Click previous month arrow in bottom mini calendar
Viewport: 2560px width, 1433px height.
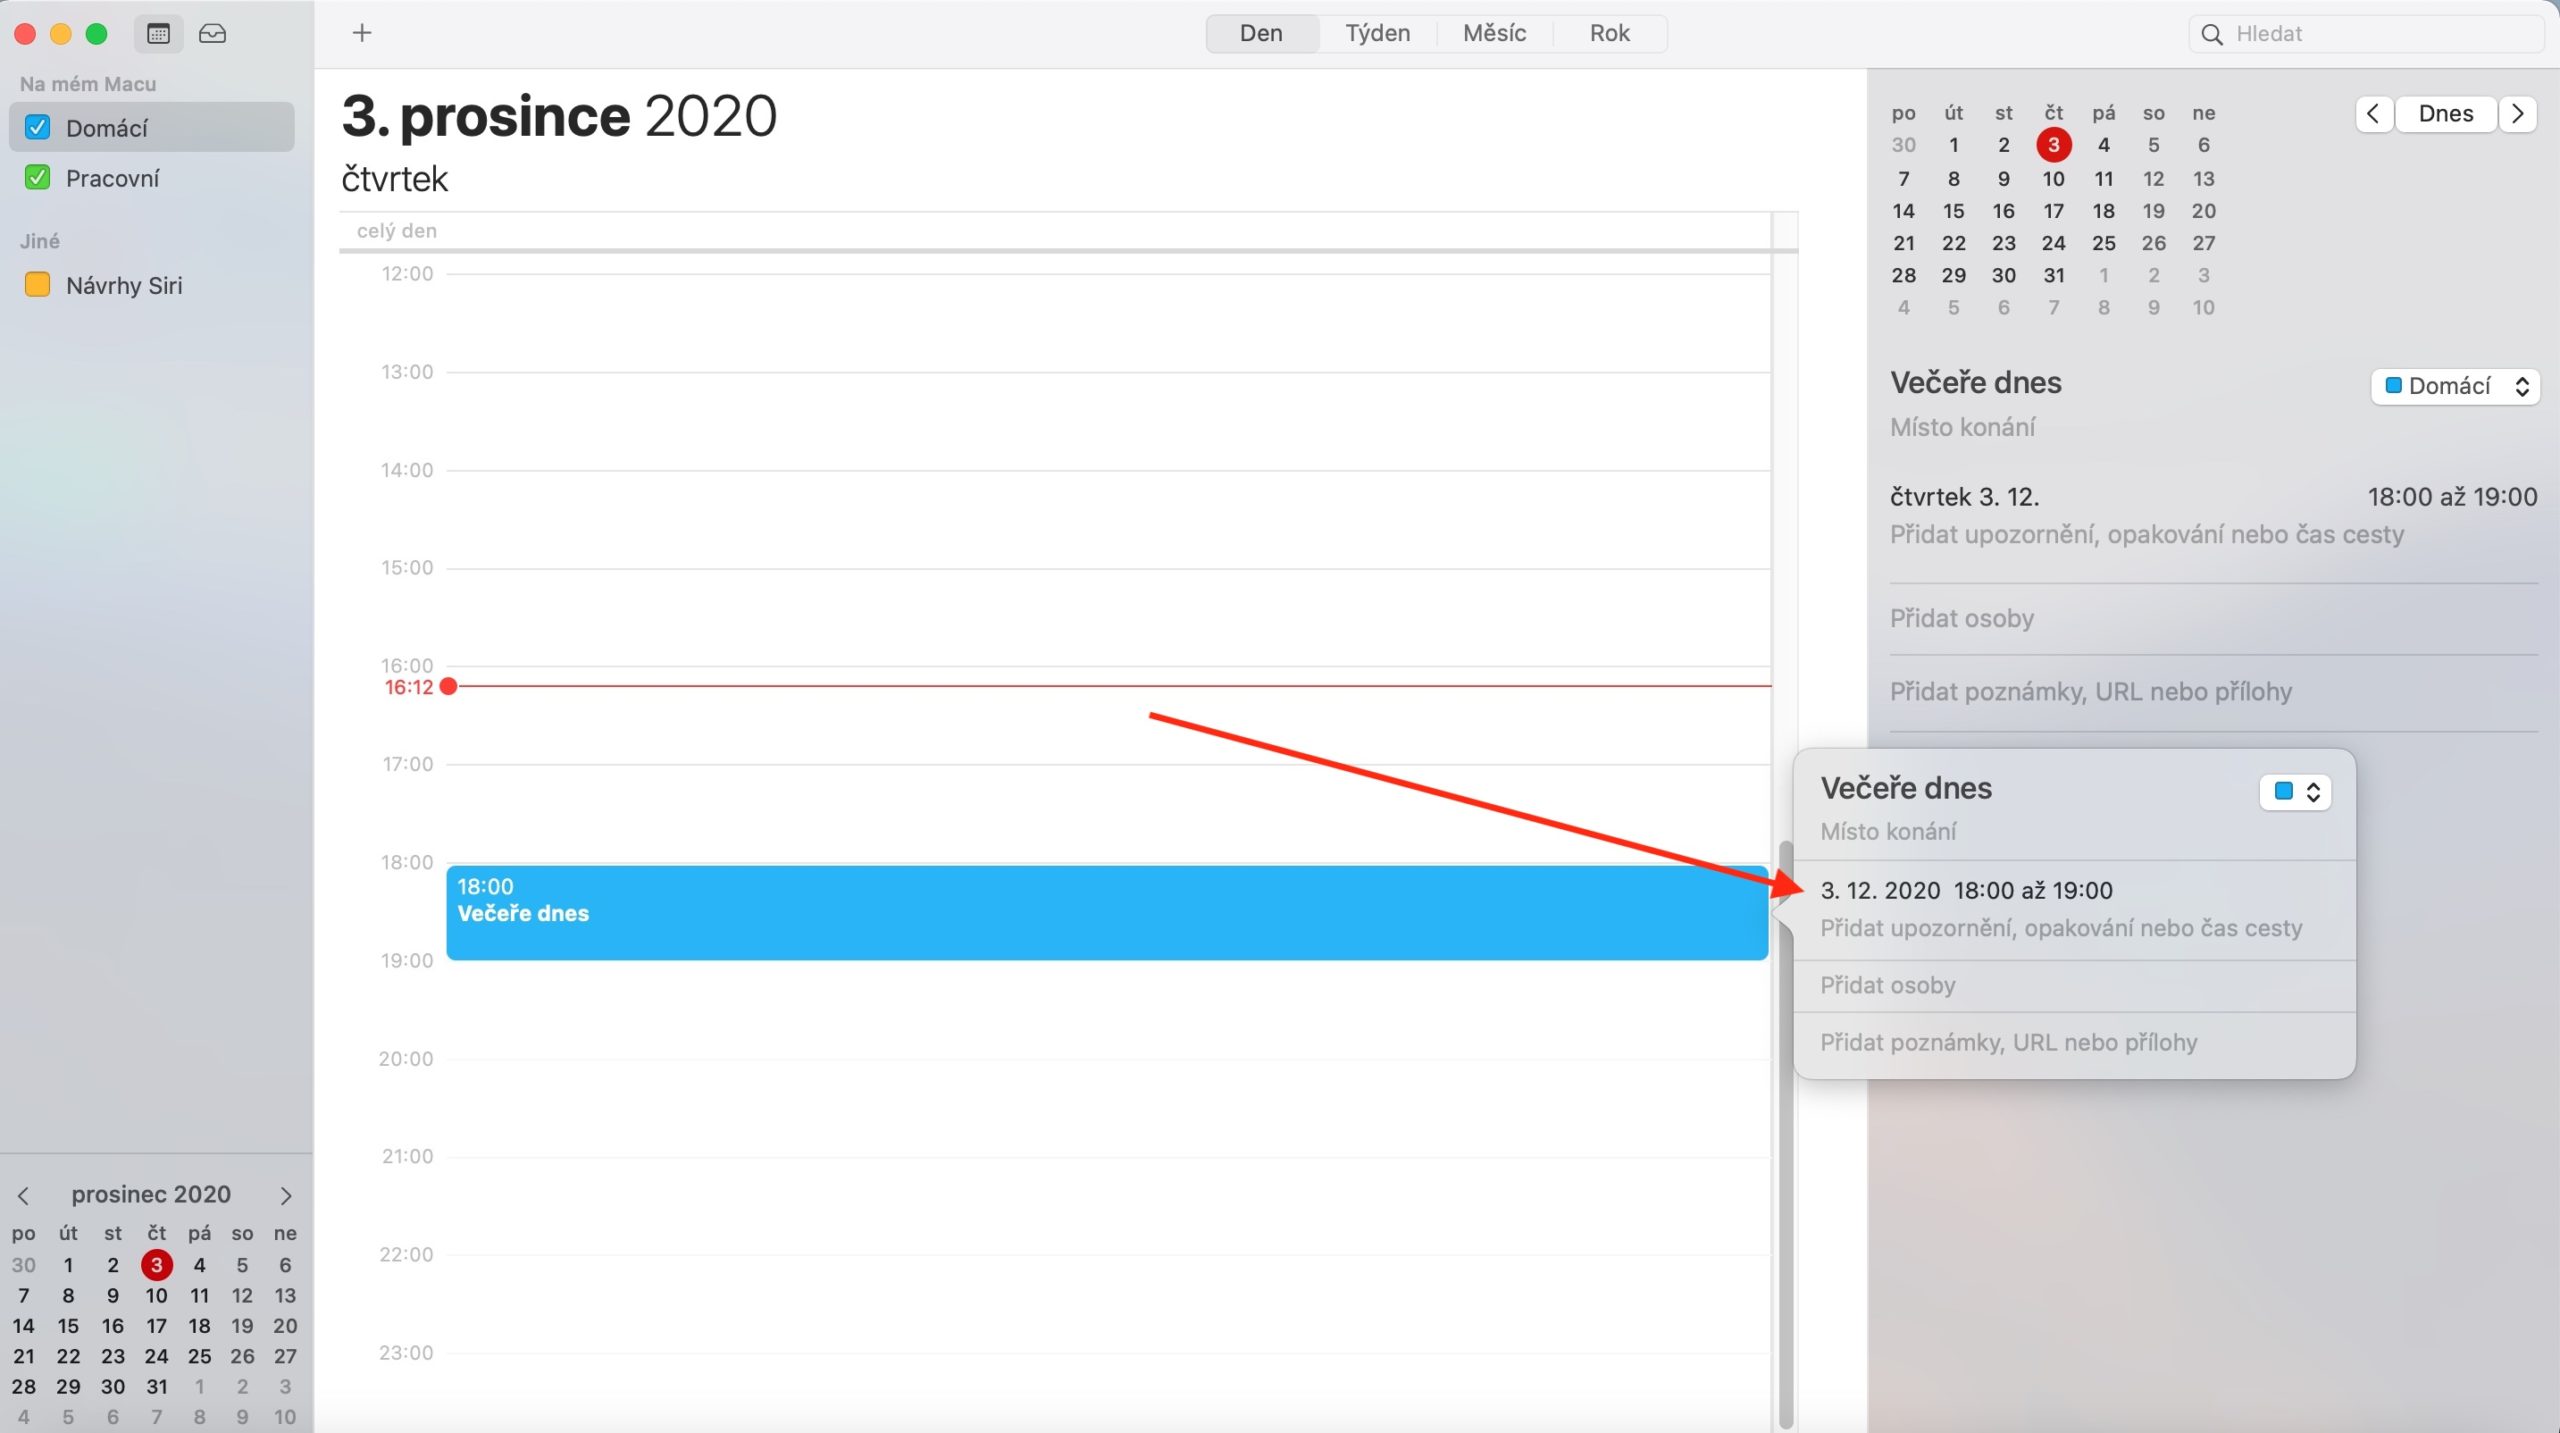[x=23, y=1196]
